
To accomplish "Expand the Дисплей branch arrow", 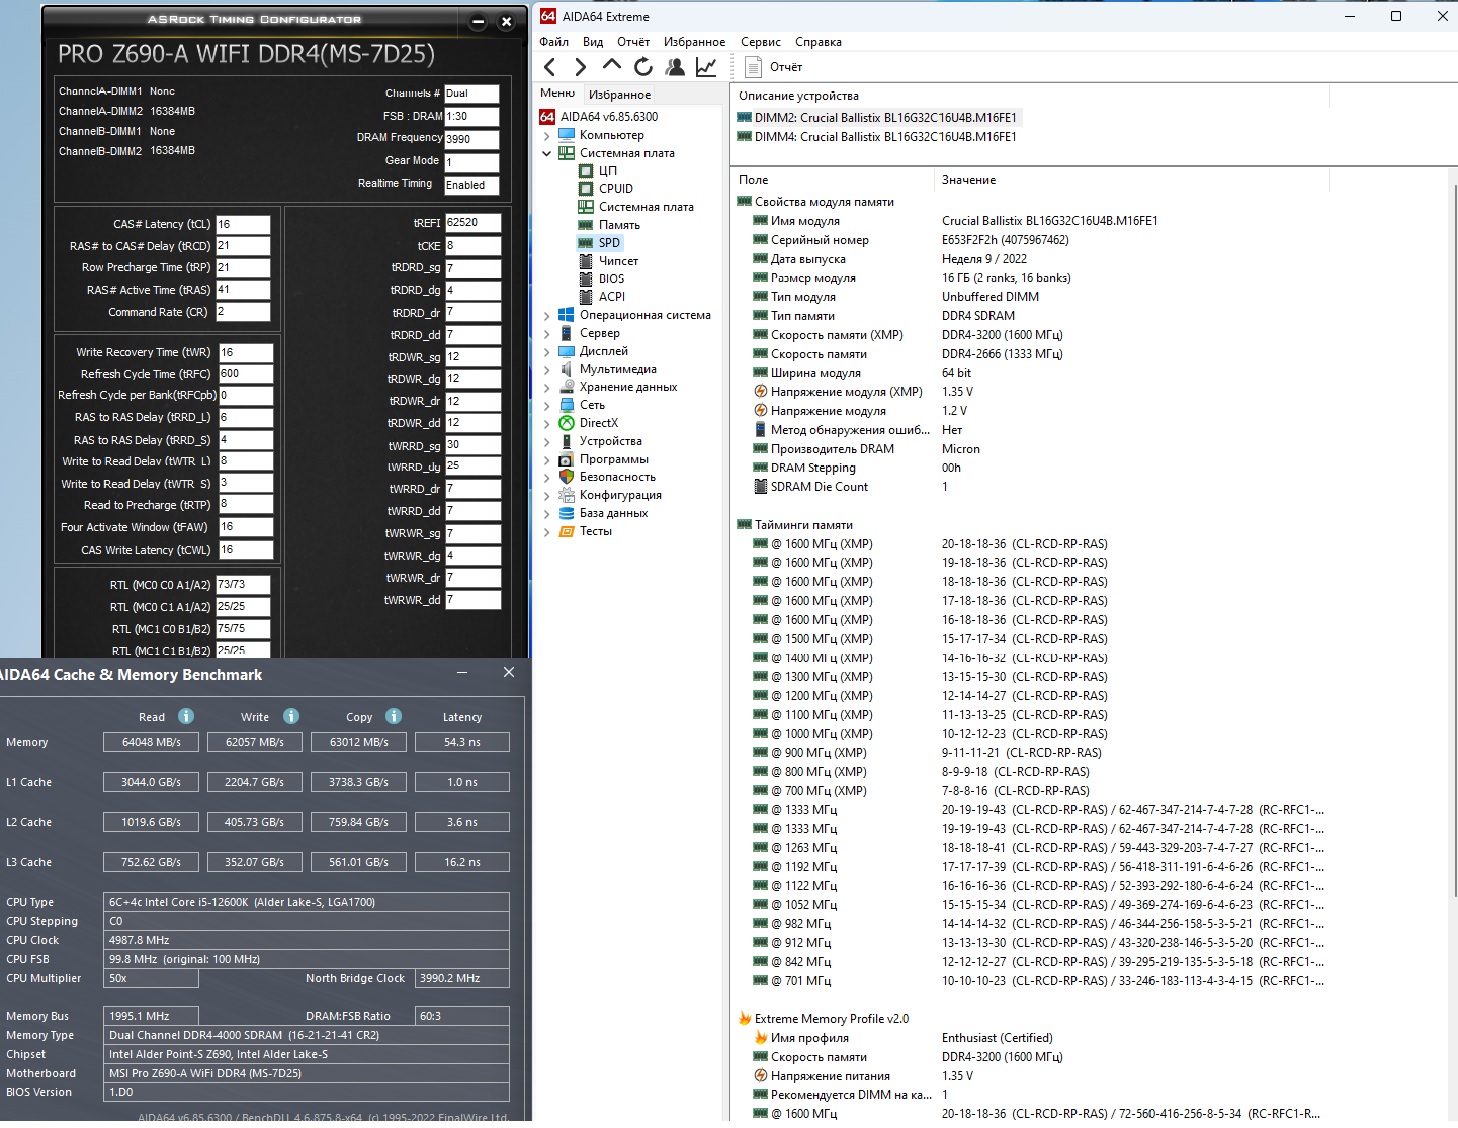I will (547, 351).
